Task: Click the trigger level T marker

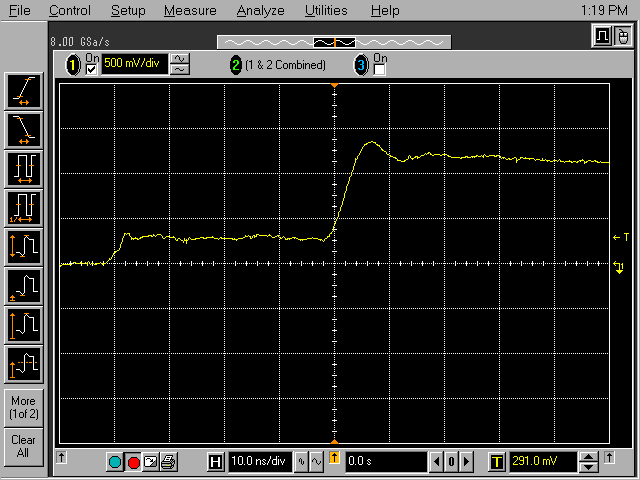Action: (621, 237)
